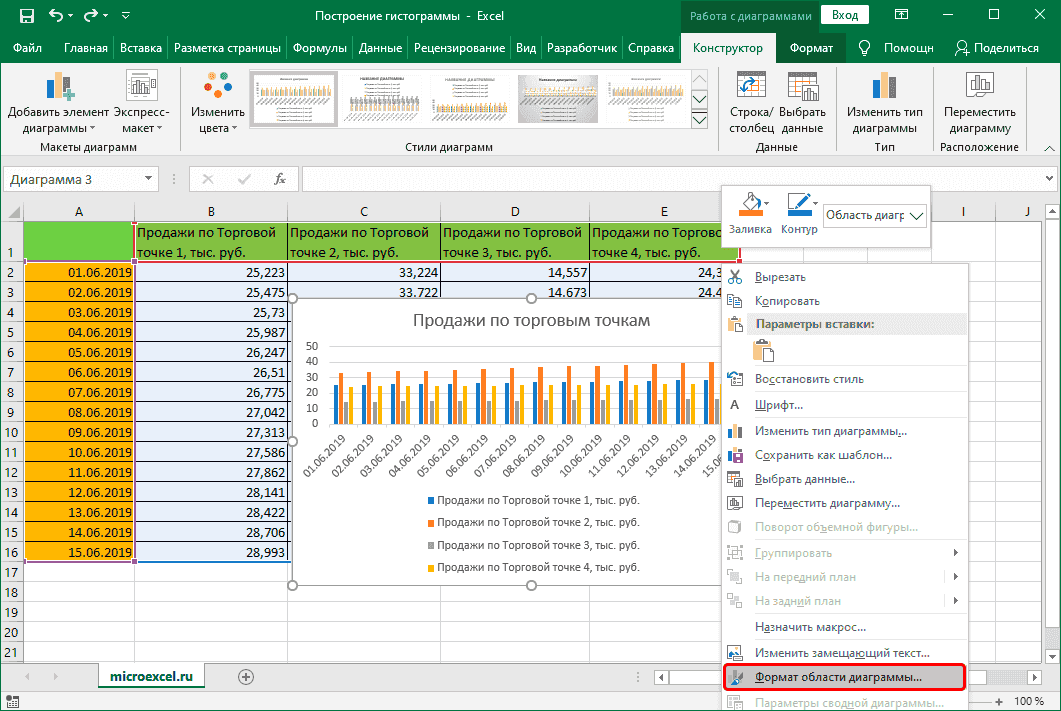This screenshot has height=711, width=1061.
Task: Choose Формат области диаграммы from context menu
Action: (x=838, y=677)
